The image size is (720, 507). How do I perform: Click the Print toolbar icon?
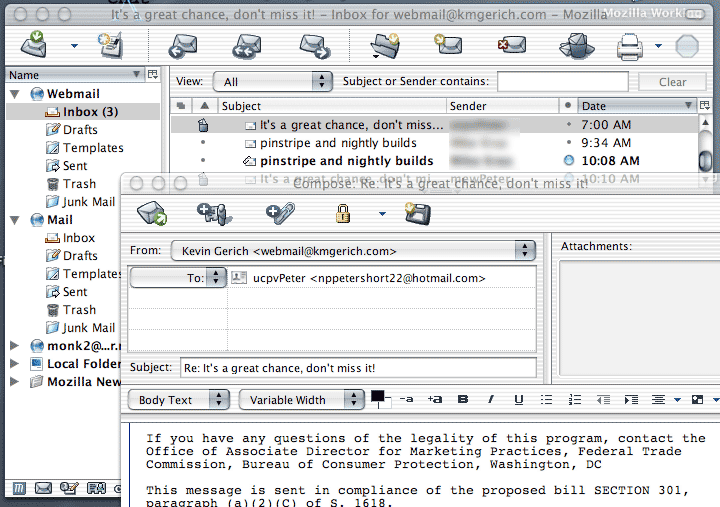point(630,46)
